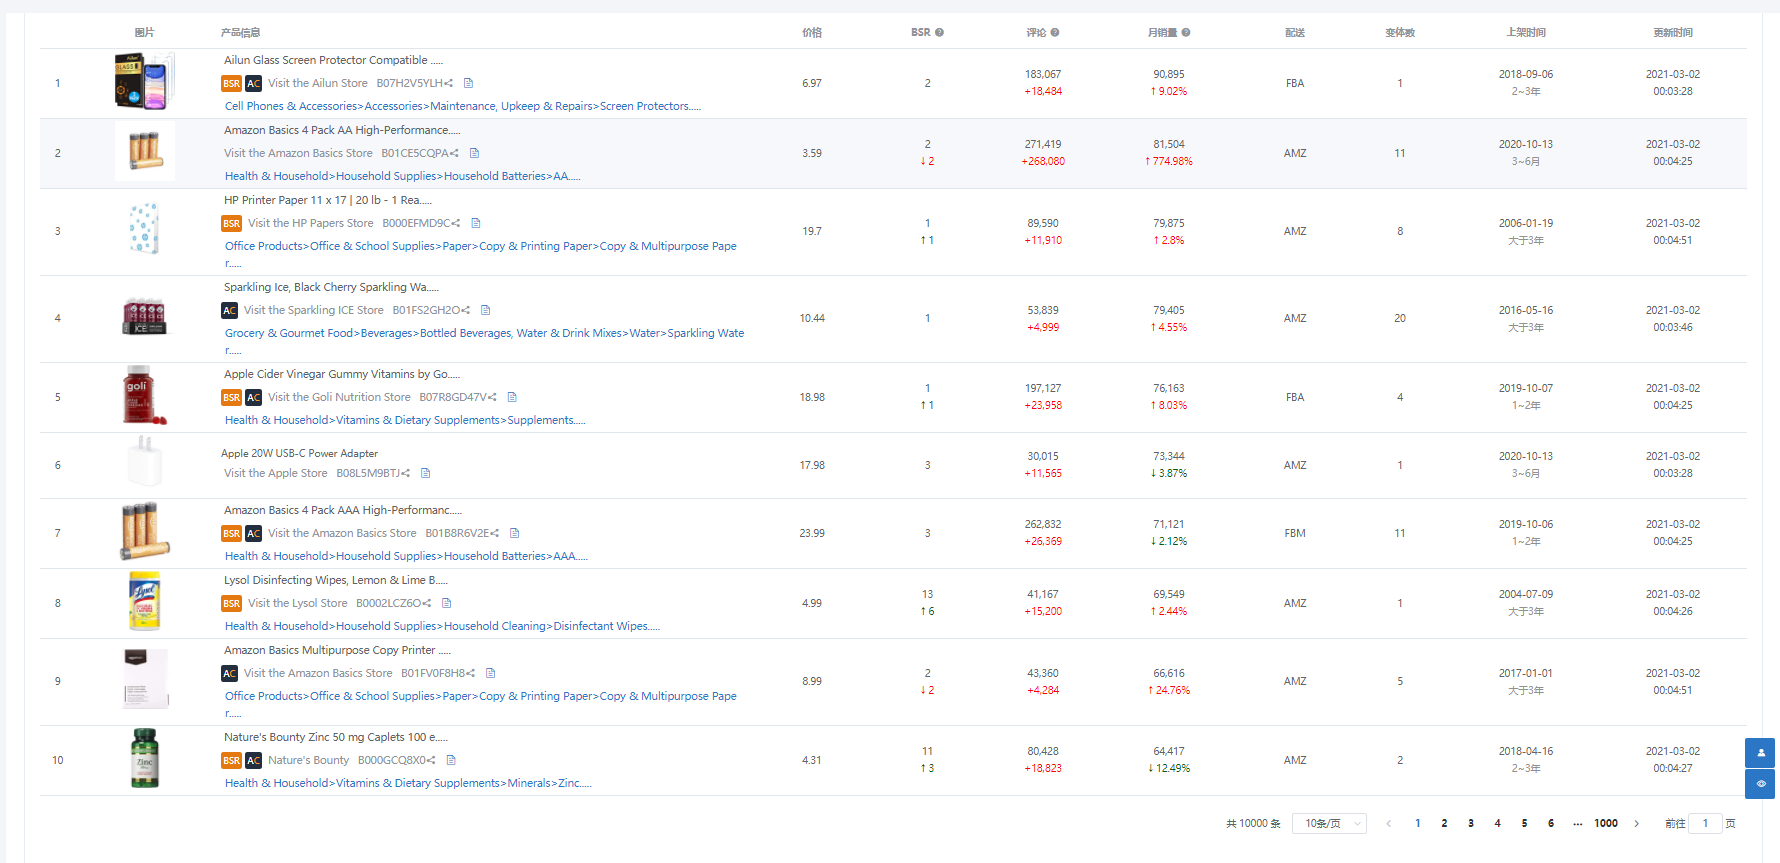Click the AC badge for Sparkling Ice
This screenshot has width=1780, height=863.
pos(230,311)
